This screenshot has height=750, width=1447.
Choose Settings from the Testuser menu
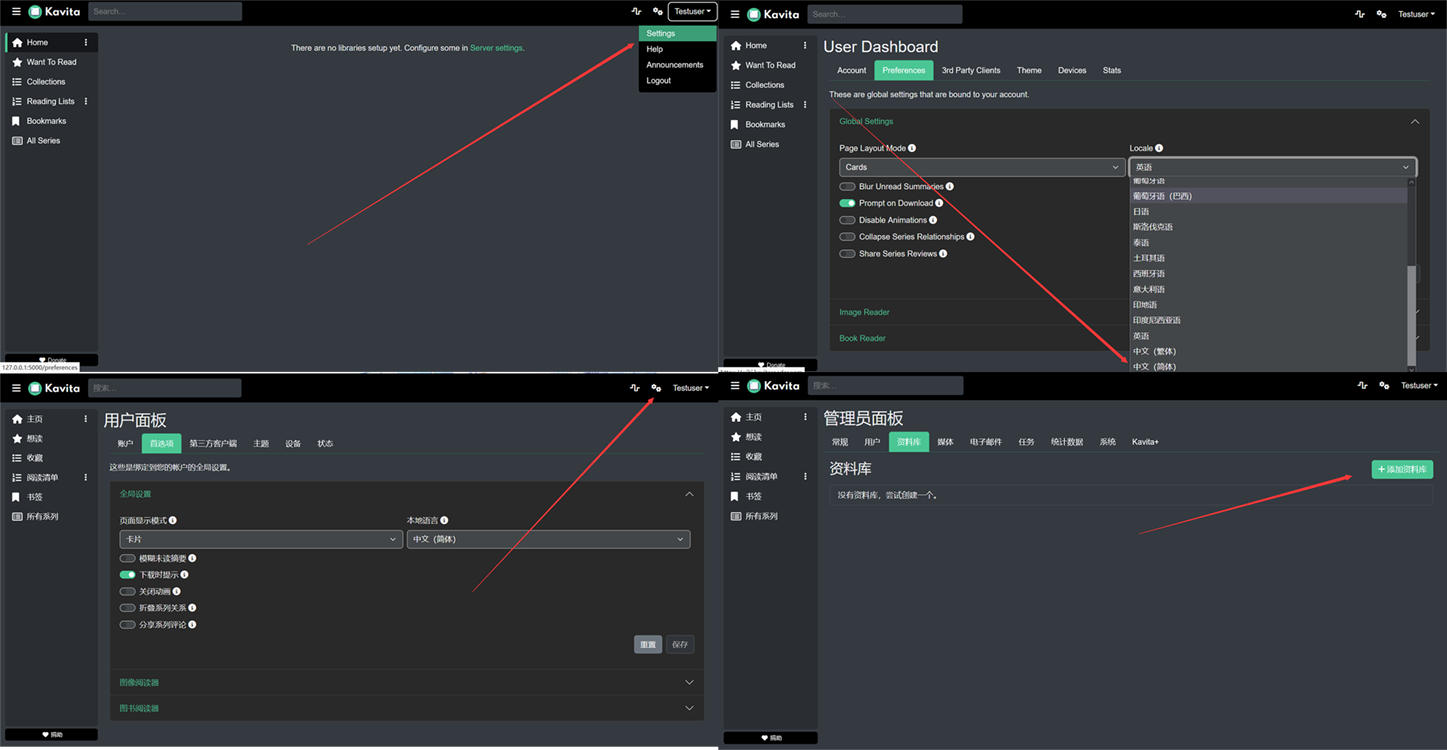(x=678, y=33)
